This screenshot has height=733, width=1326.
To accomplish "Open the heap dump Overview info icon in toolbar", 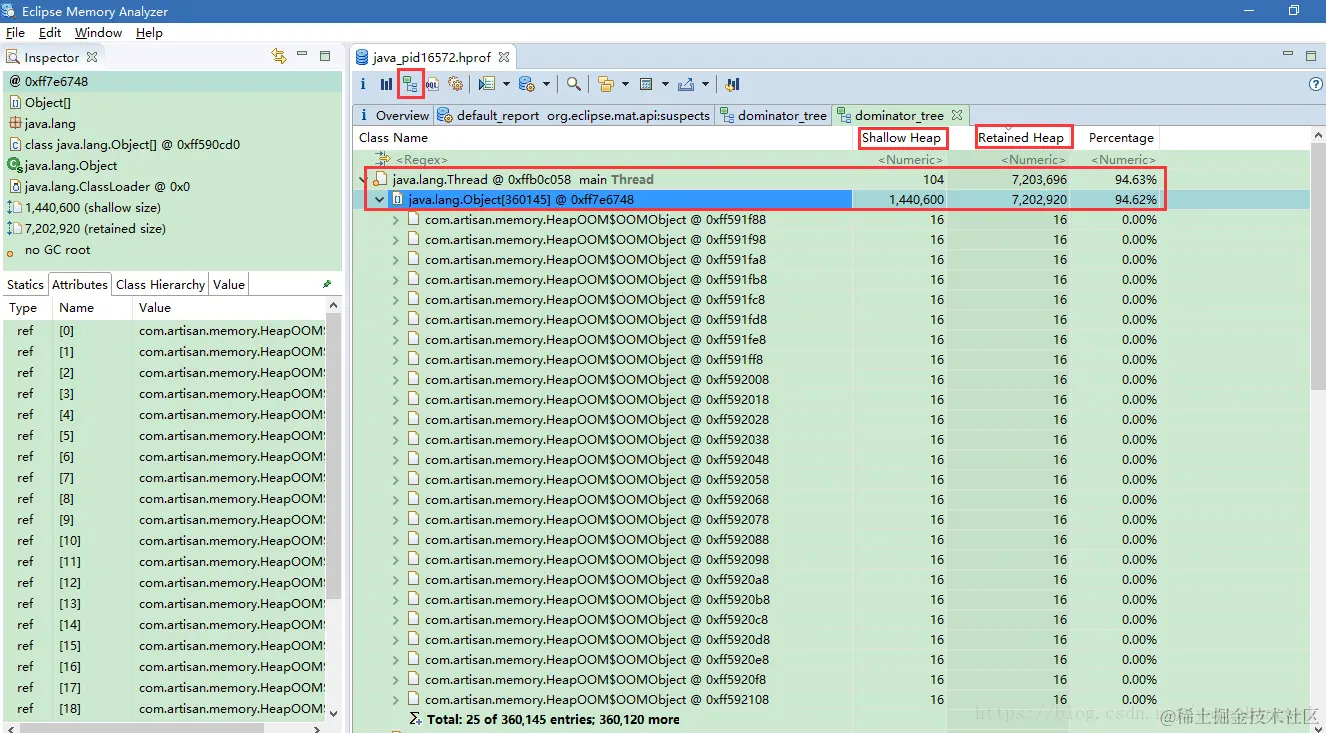I will tap(363, 85).
